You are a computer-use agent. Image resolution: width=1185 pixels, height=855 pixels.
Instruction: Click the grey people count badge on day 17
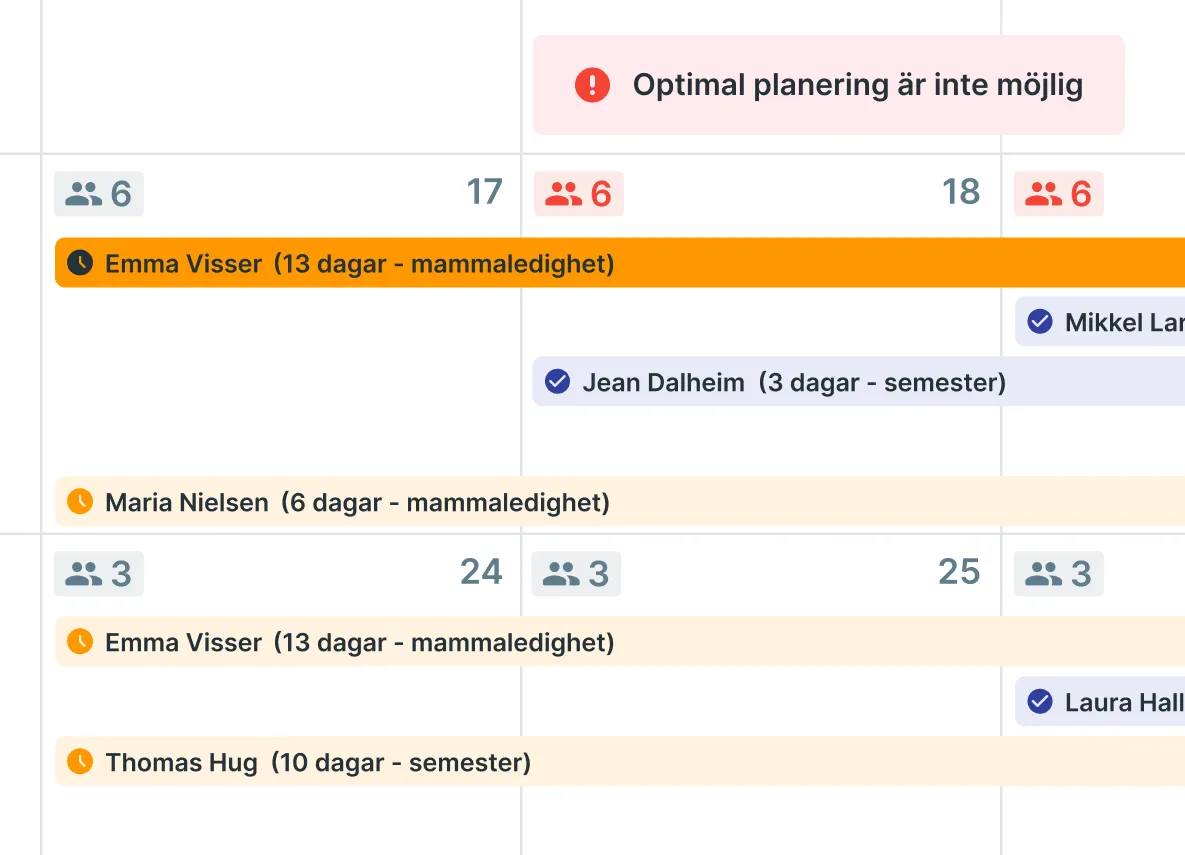tap(98, 194)
